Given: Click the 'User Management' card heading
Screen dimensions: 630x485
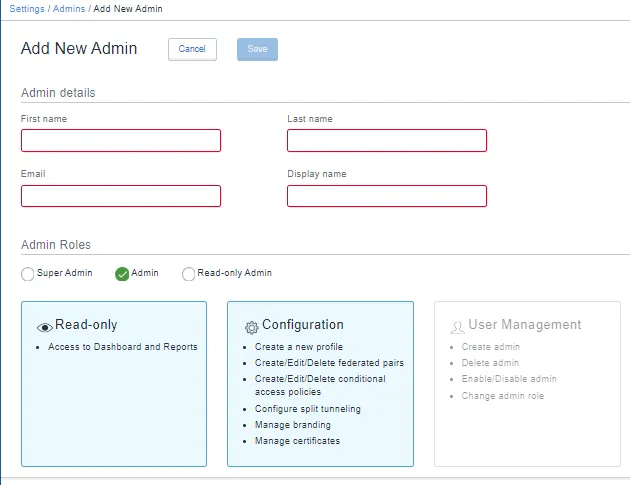Looking at the screenshot, I should tap(524, 324).
